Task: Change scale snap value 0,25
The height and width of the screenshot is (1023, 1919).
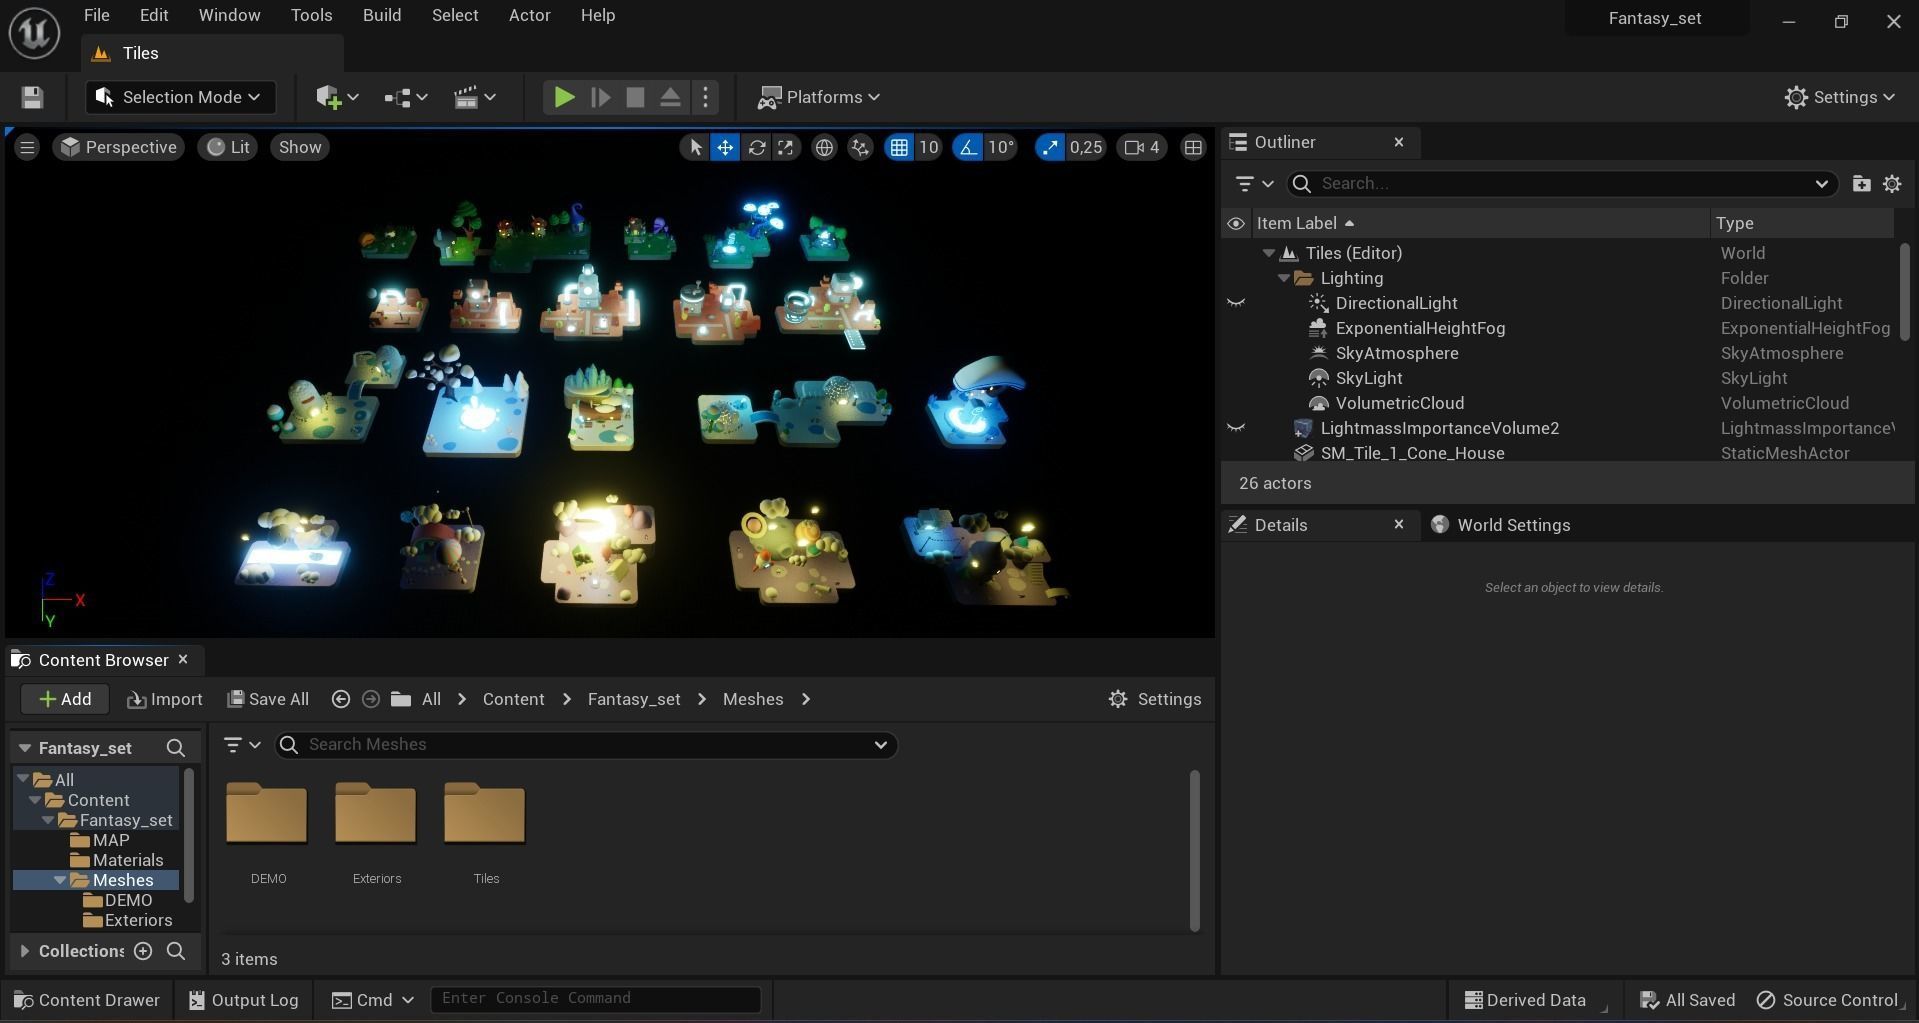Action: click(1086, 148)
